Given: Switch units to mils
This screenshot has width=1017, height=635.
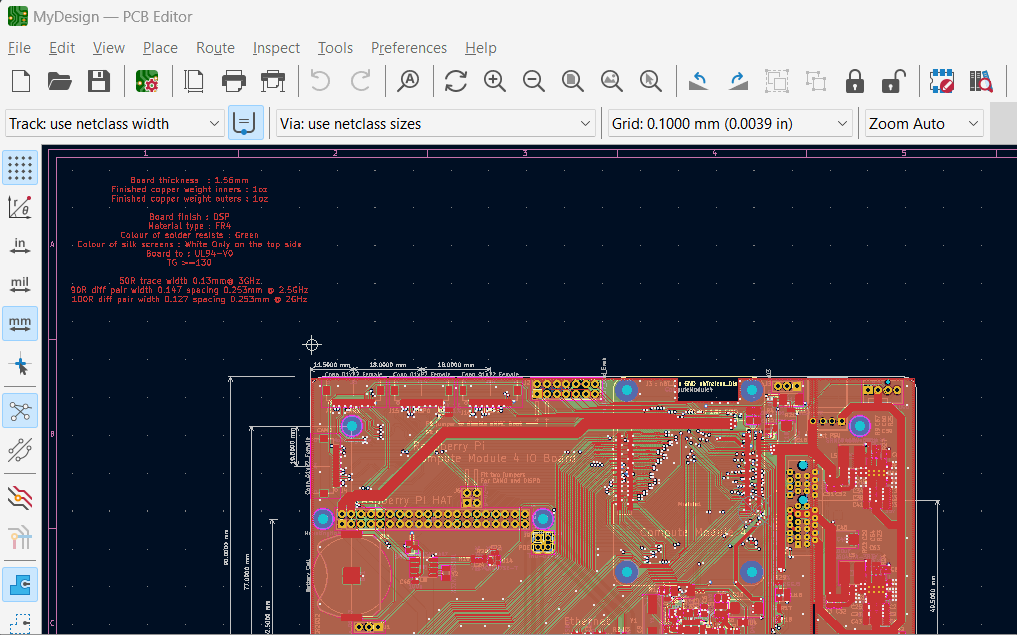Looking at the screenshot, I should tap(20, 285).
